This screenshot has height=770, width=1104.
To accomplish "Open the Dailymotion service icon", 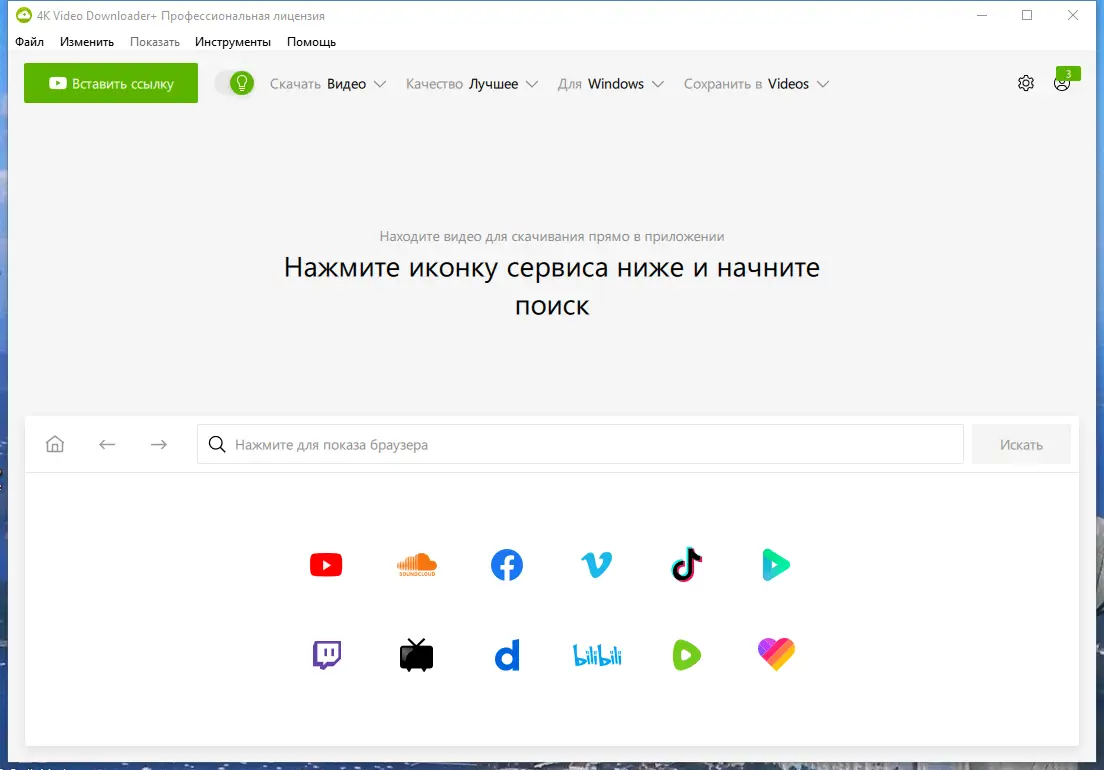I will tap(506, 654).
